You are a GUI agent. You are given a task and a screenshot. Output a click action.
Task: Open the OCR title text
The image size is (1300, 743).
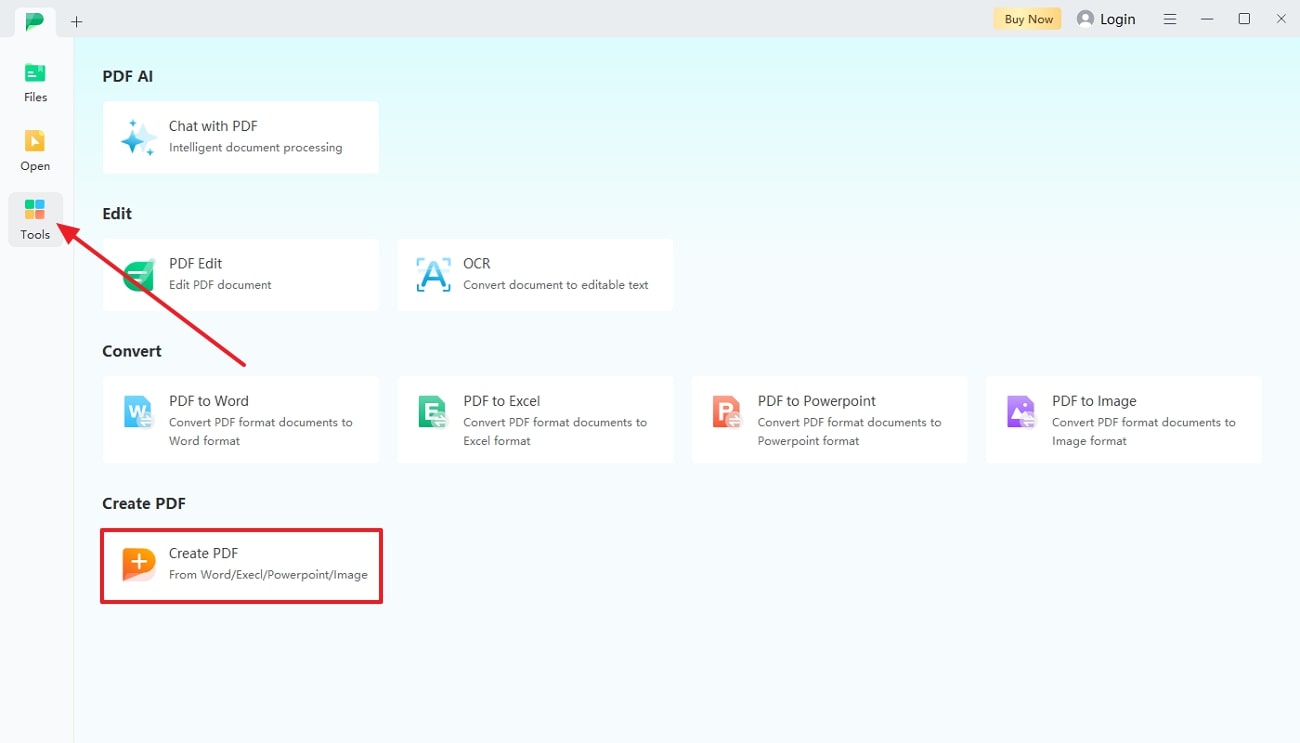click(477, 263)
